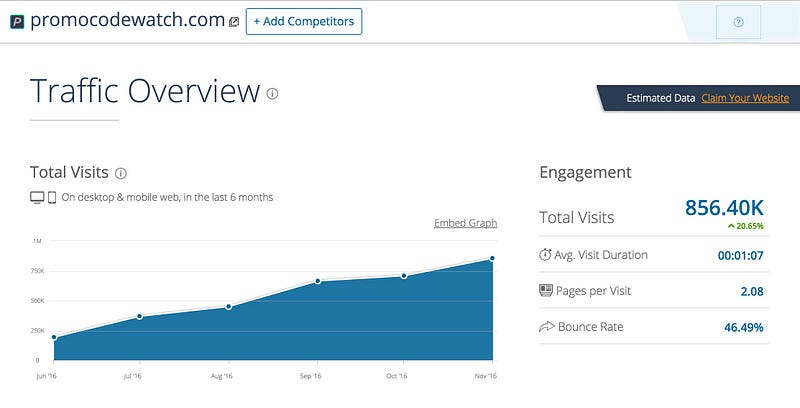Select the Oct '16 data point on graph
Screen dimensions: 800x408
[x=404, y=275]
